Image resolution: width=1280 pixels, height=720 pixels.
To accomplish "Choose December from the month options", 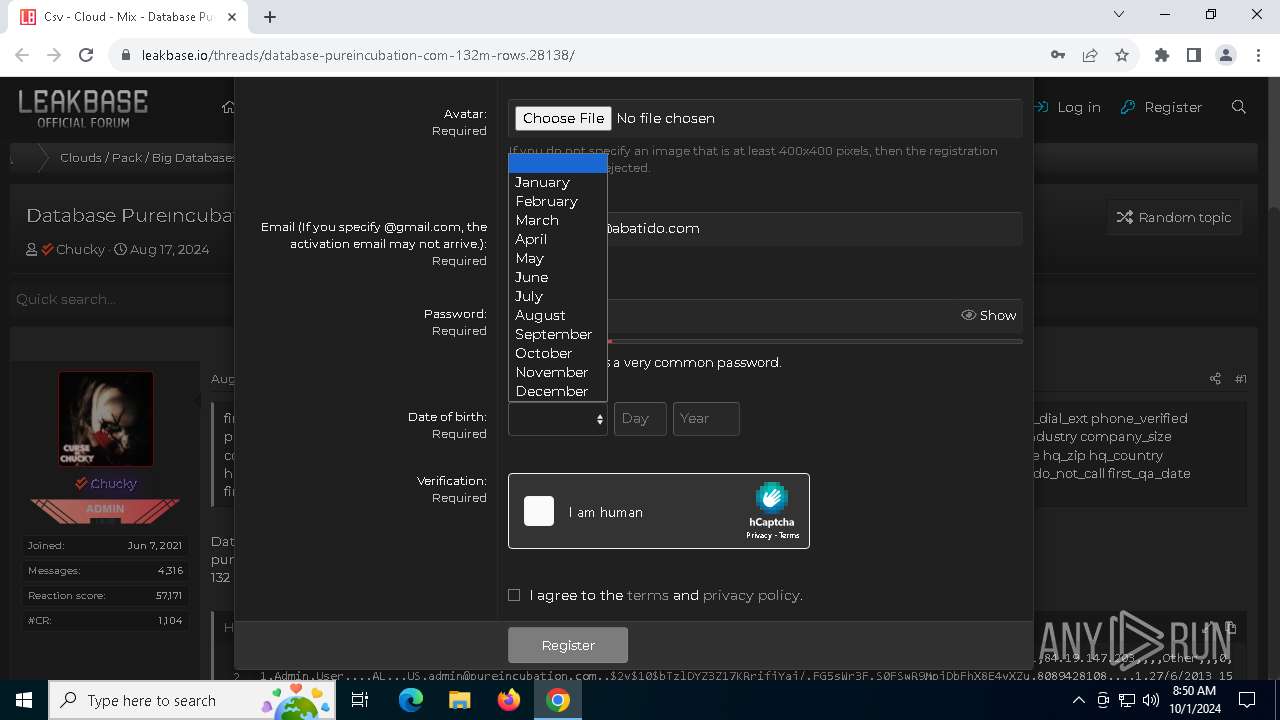I will [x=557, y=391].
